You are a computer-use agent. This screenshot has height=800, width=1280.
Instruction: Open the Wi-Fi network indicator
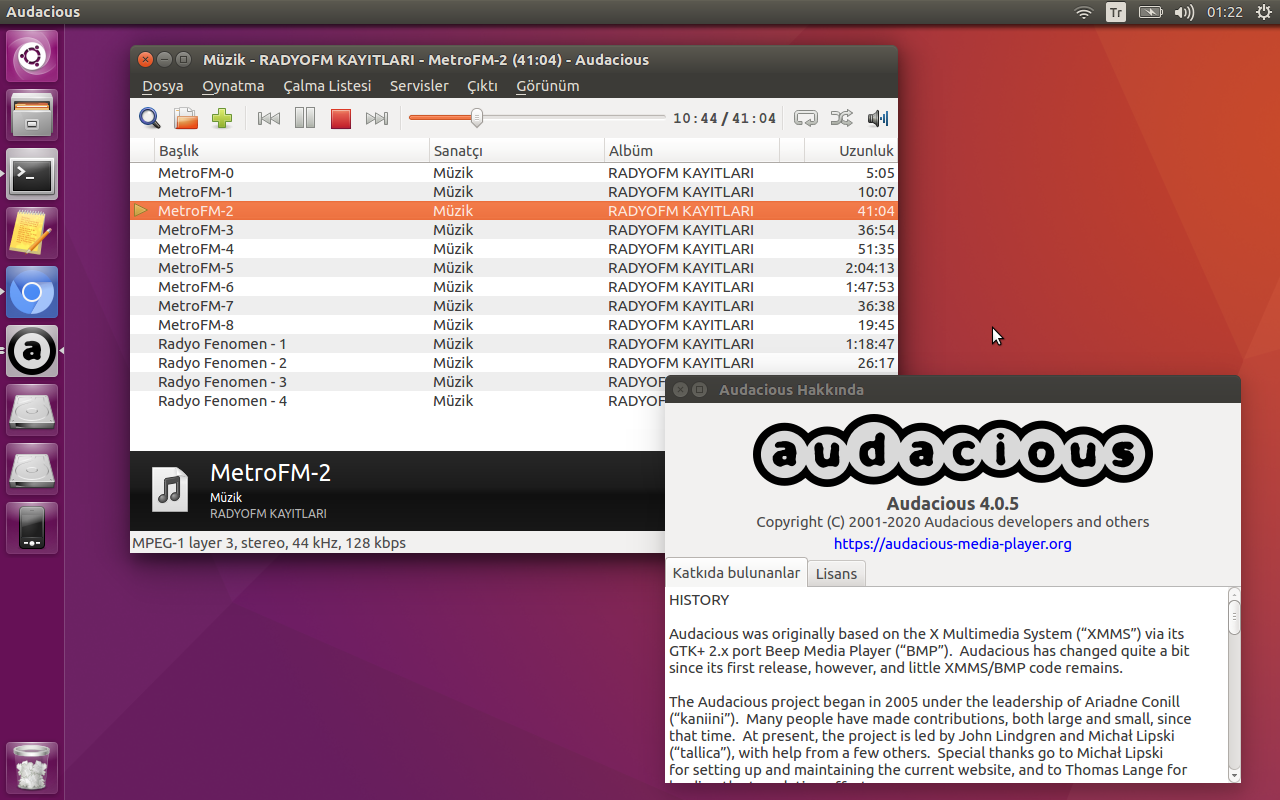point(1083,12)
